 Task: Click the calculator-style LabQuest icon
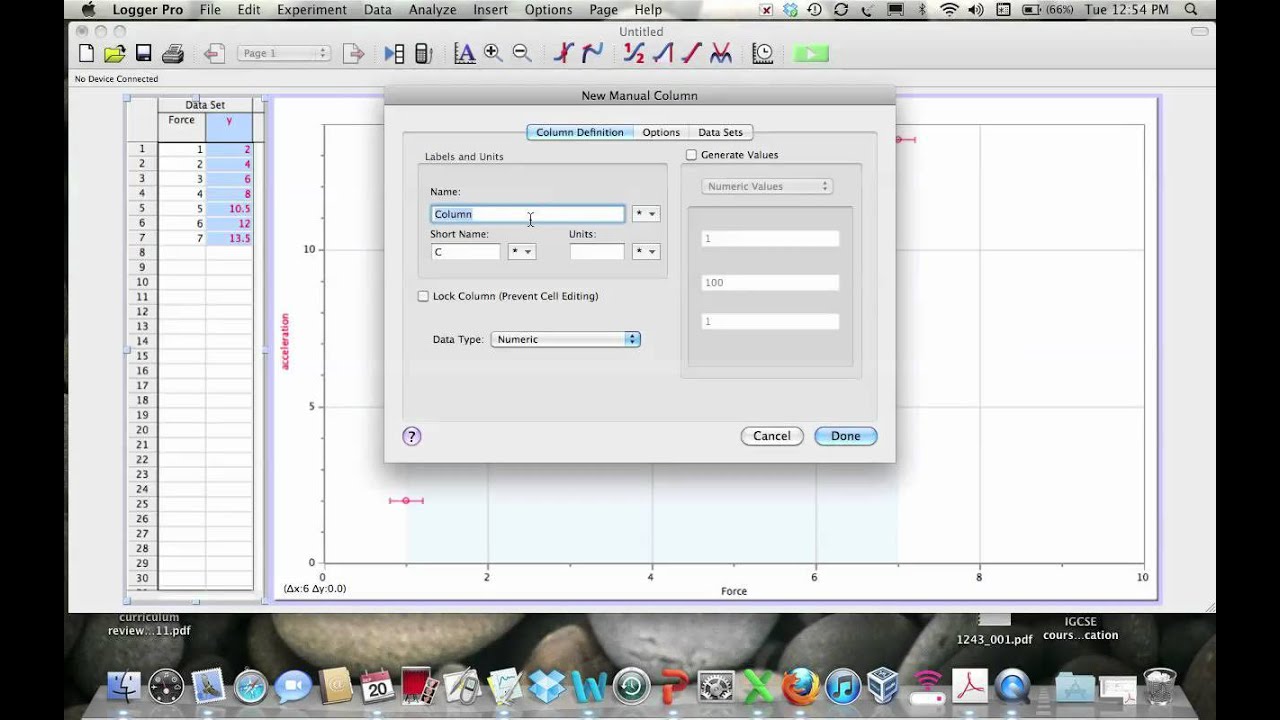(423, 54)
